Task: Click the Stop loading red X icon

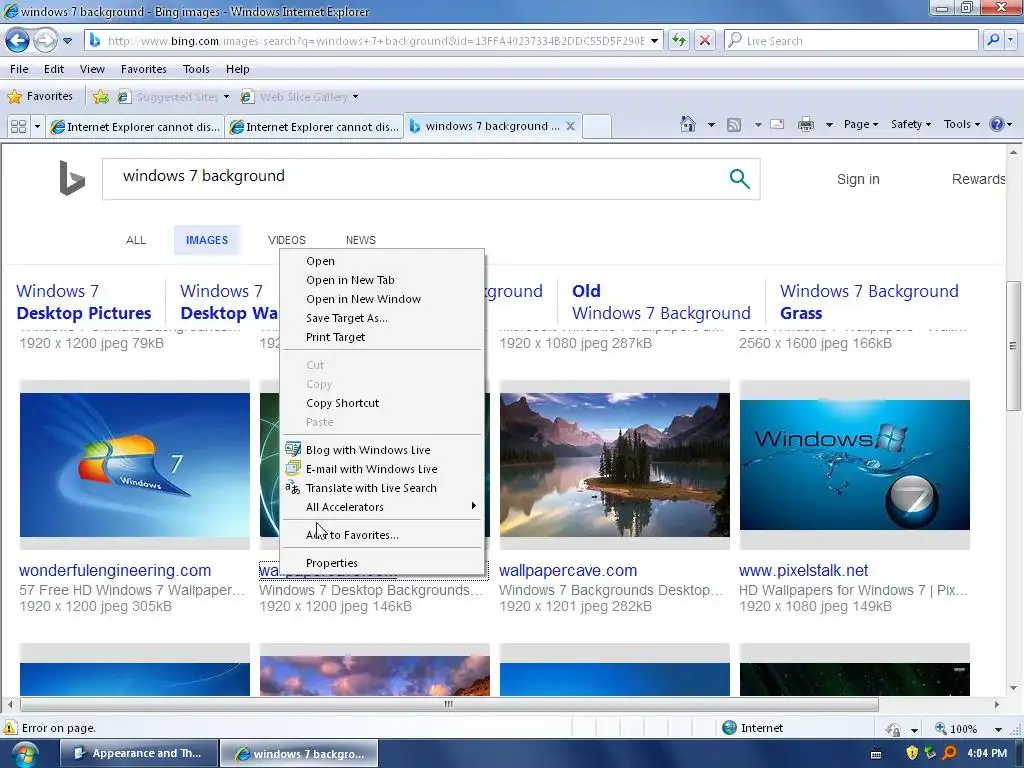Action: [x=705, y=40]
